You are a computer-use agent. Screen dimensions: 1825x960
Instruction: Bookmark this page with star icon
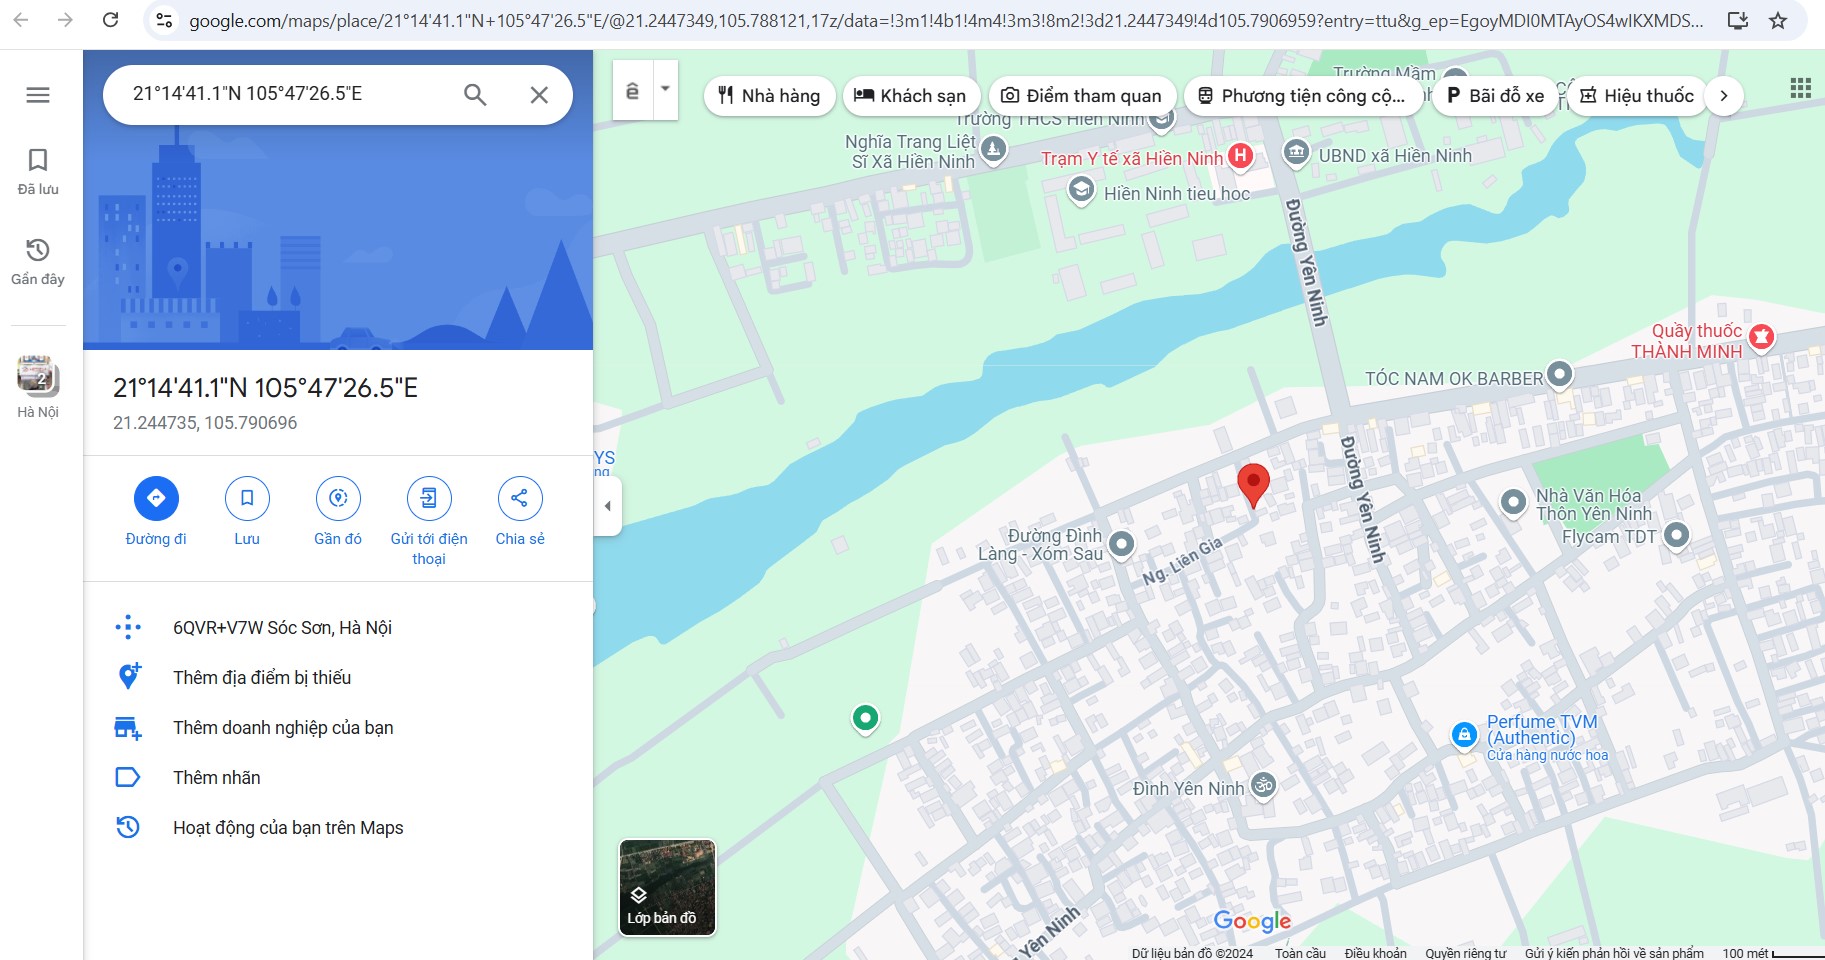[x=1778, y=20]
